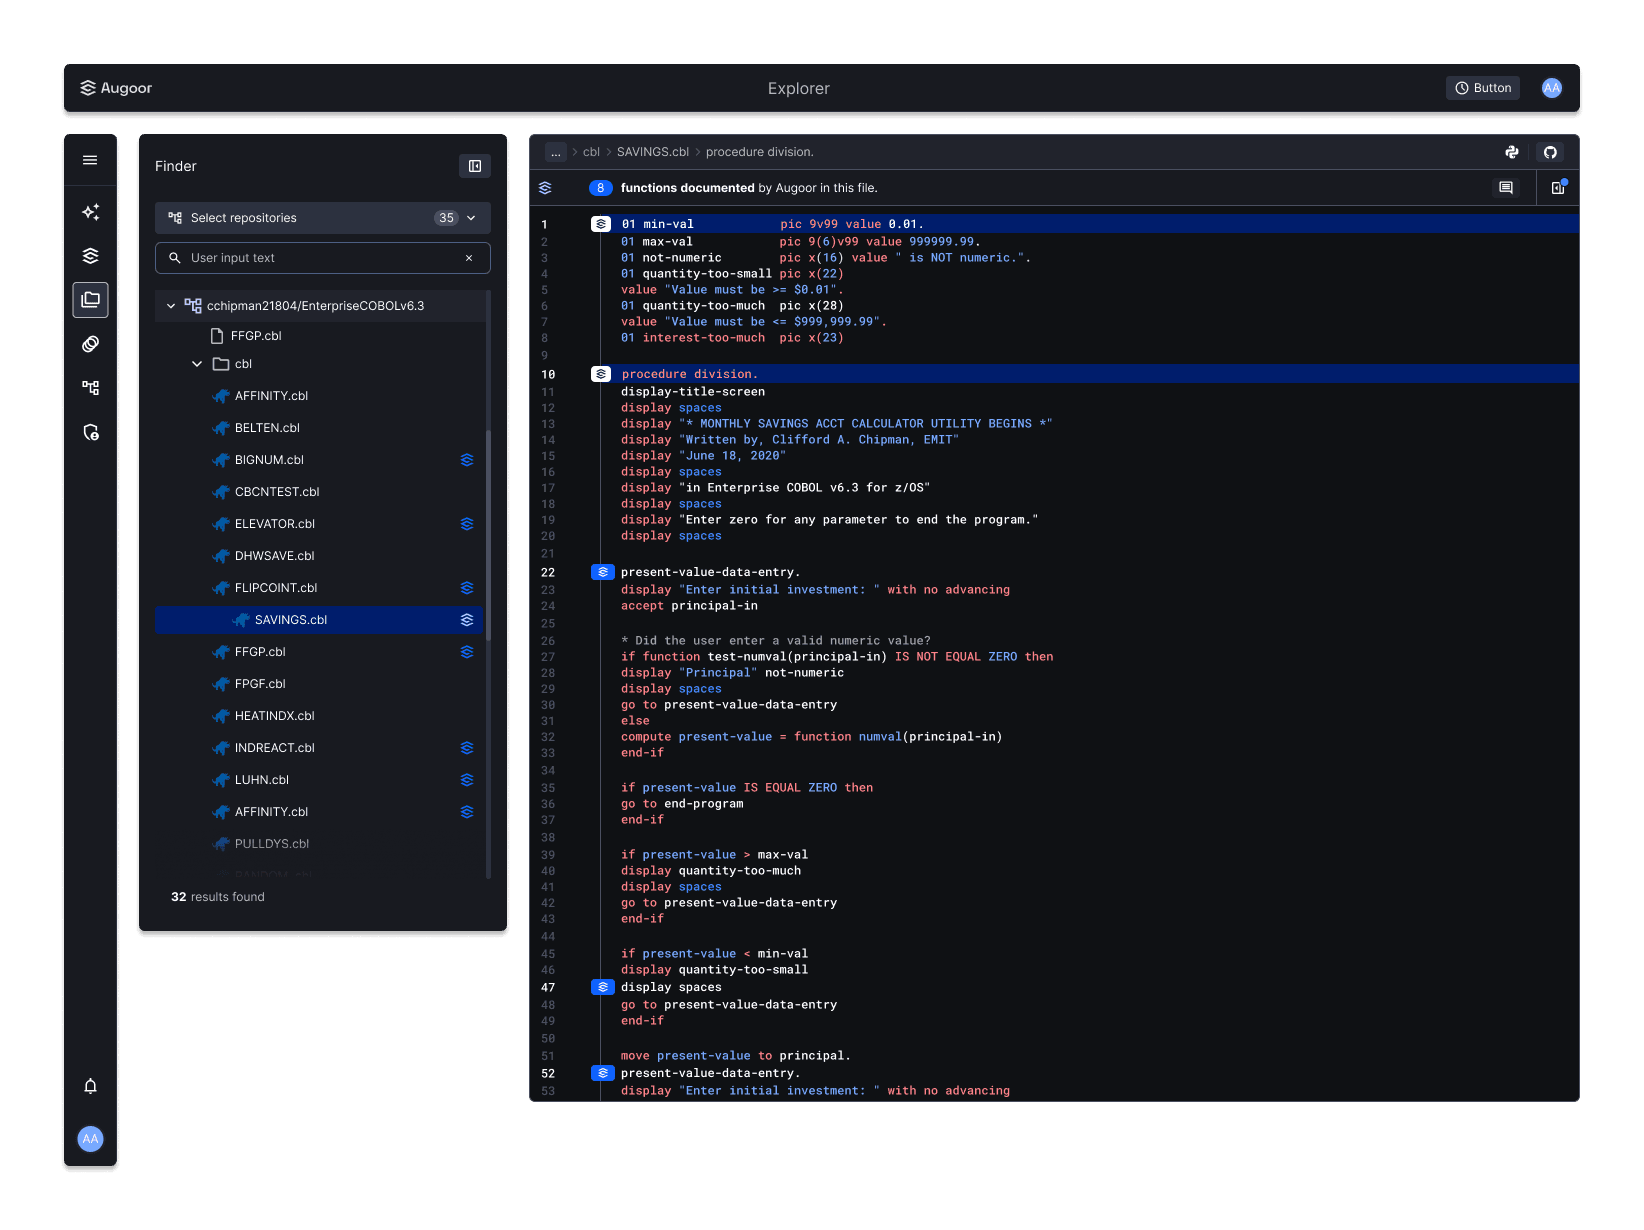The image size is (1644, 1230).
Task: Click the Explorer title in top bar
Action: point(799,88)
